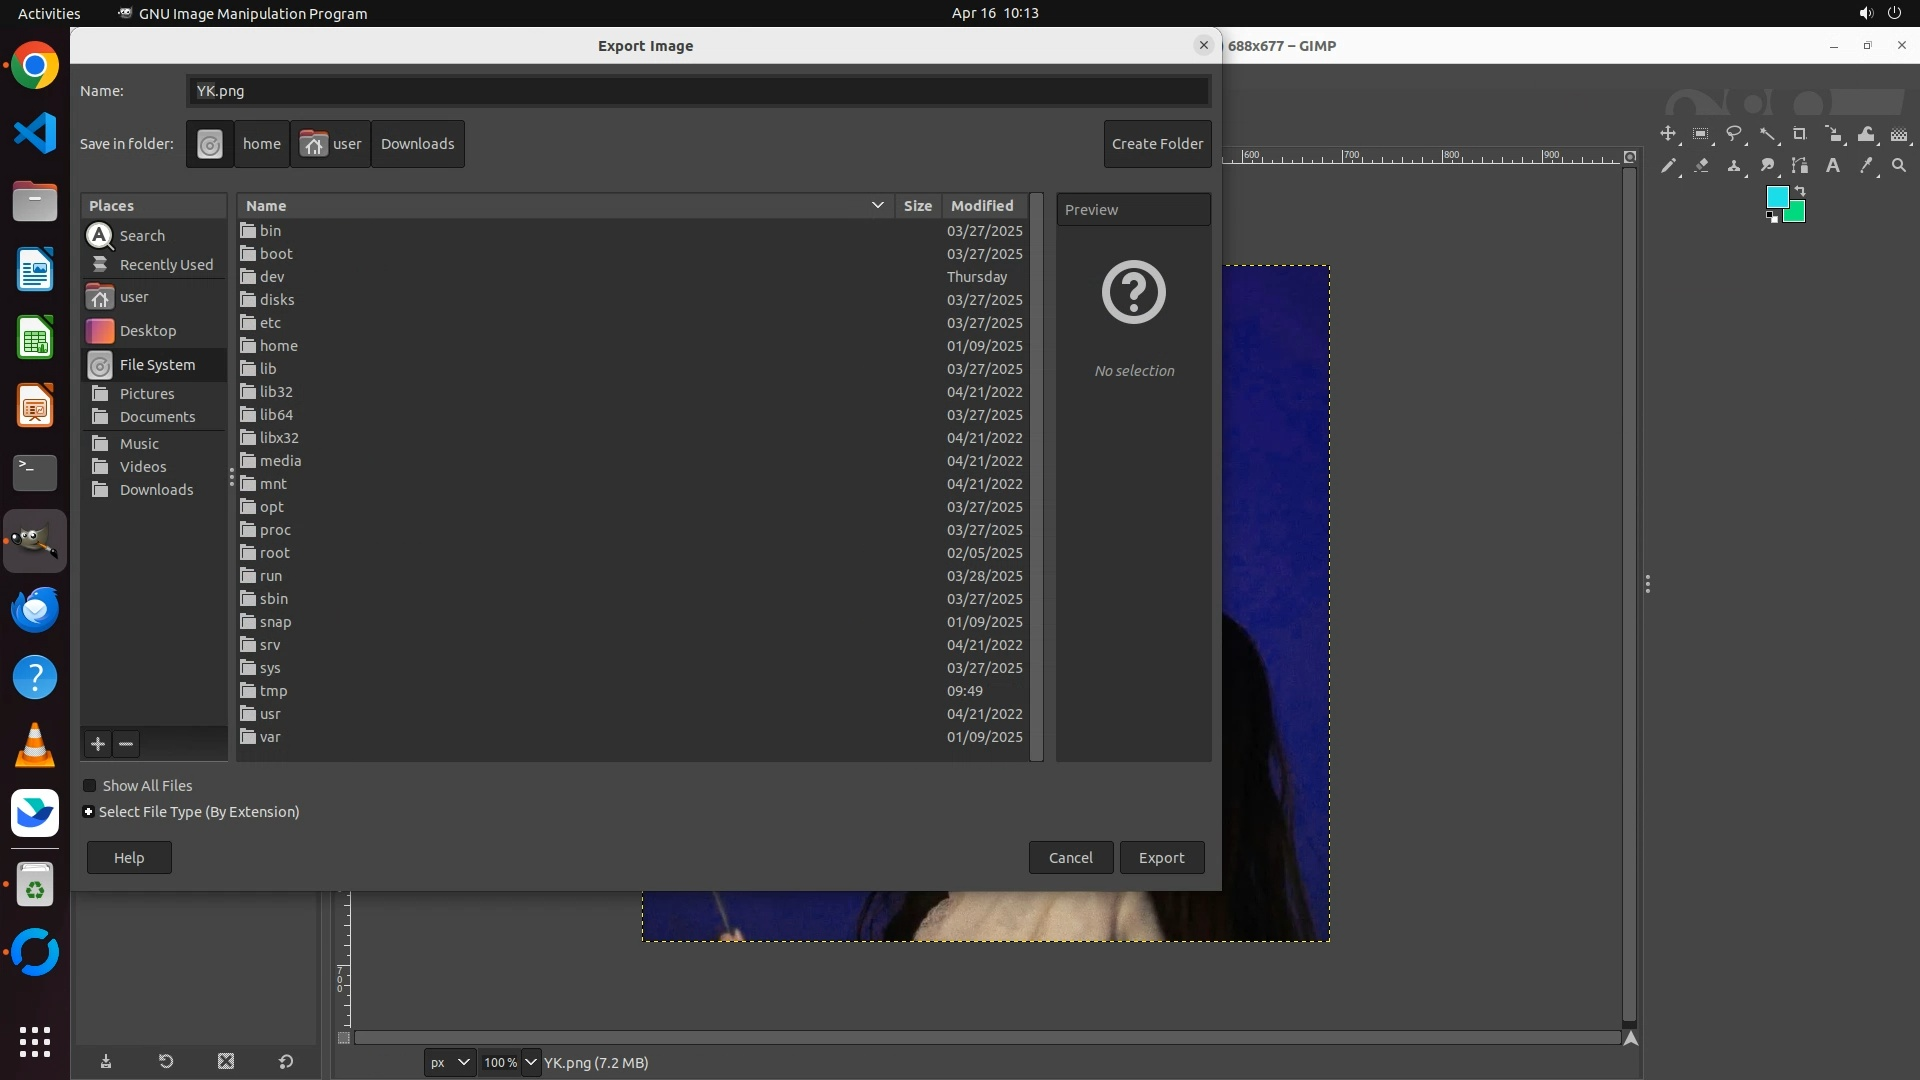Select Recently Used in the Places list
Screen dimensions: 1920x1080
166,265
